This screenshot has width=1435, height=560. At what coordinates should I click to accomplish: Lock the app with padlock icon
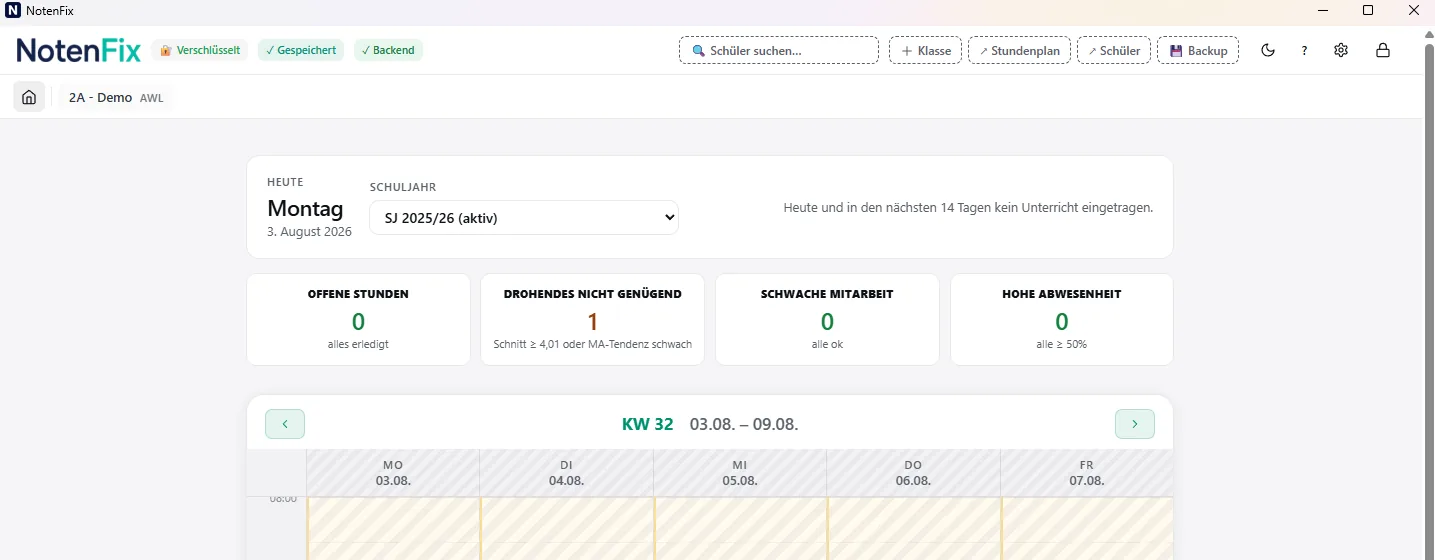coord(1383,50)
